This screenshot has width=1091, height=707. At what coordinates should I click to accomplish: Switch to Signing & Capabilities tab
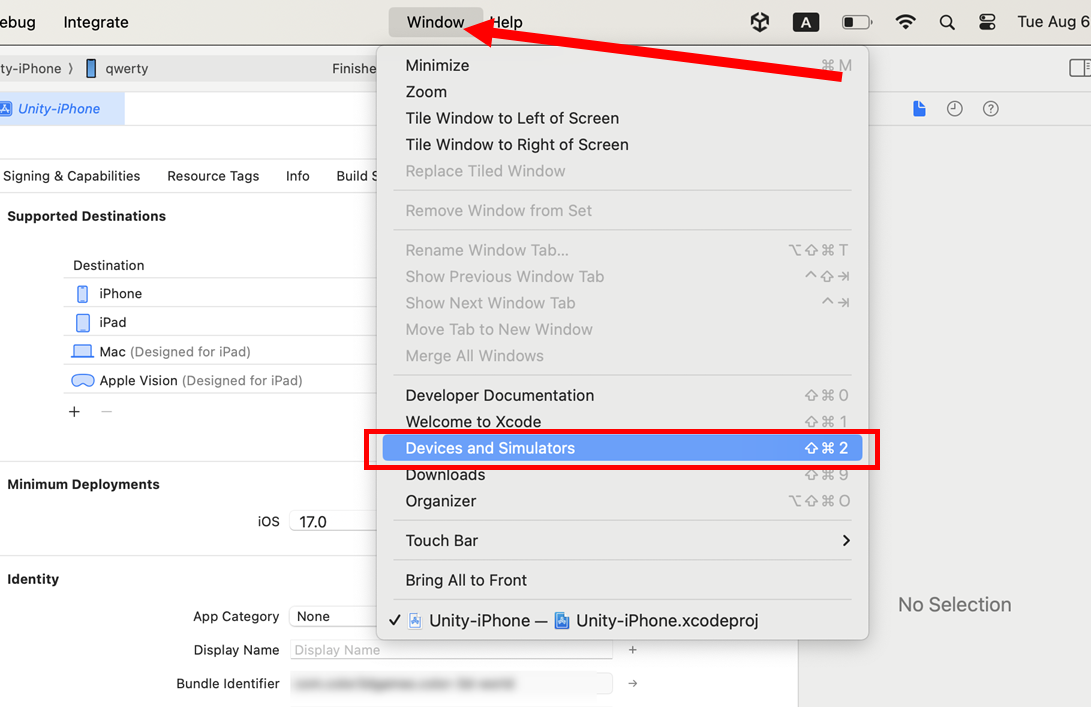point(72,176)
